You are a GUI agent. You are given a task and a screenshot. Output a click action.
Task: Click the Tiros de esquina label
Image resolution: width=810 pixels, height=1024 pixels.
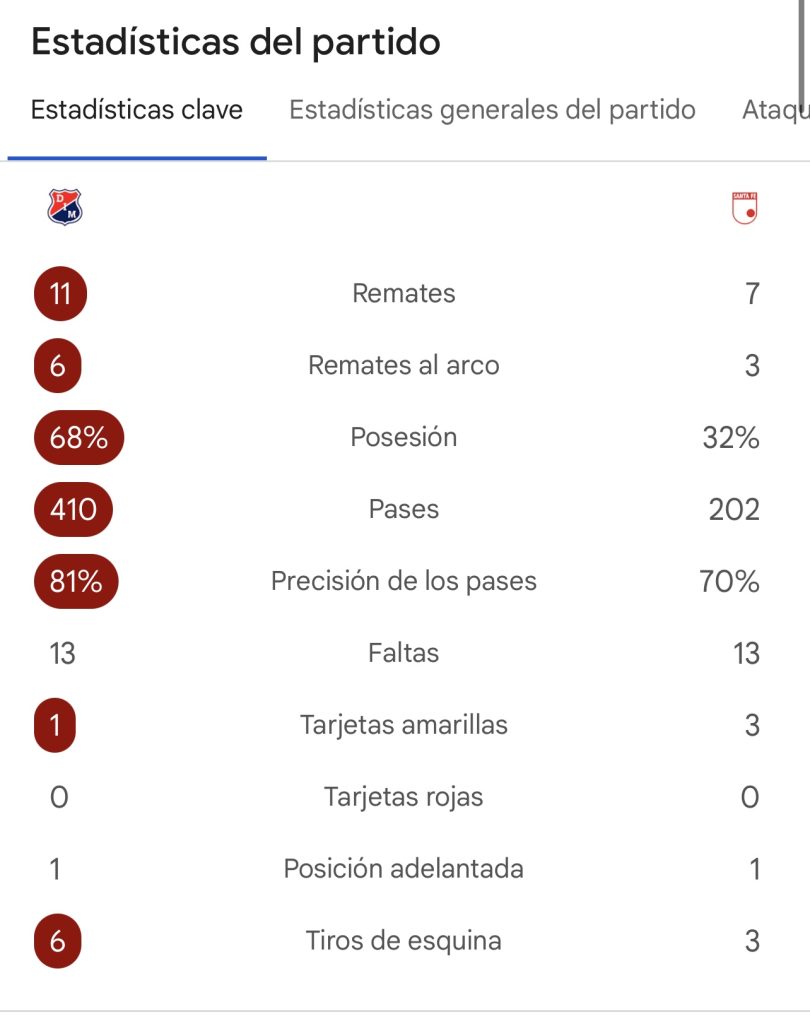point(404,941)
